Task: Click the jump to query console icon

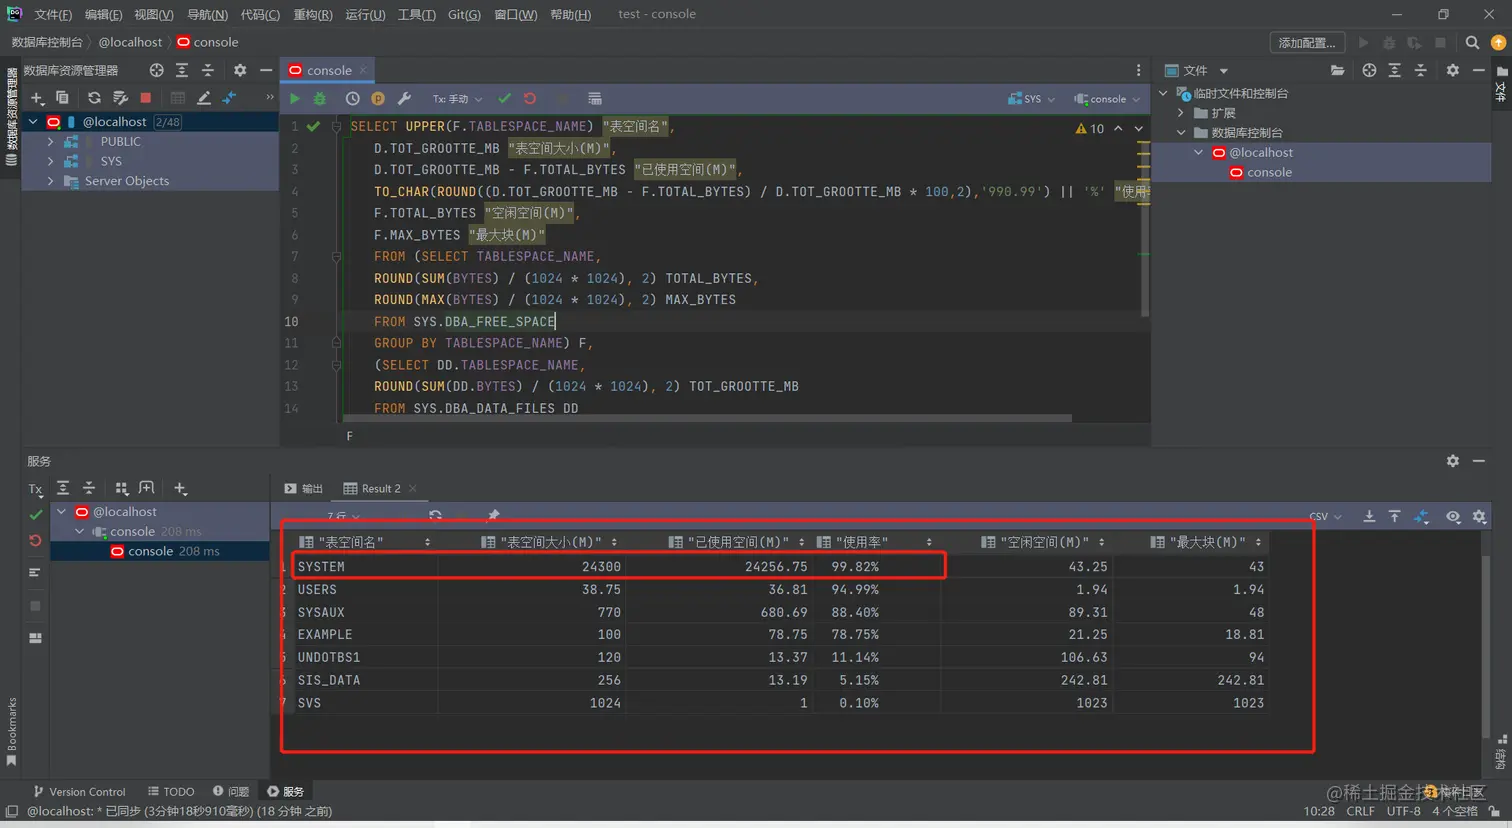Action: click(229, 98)
